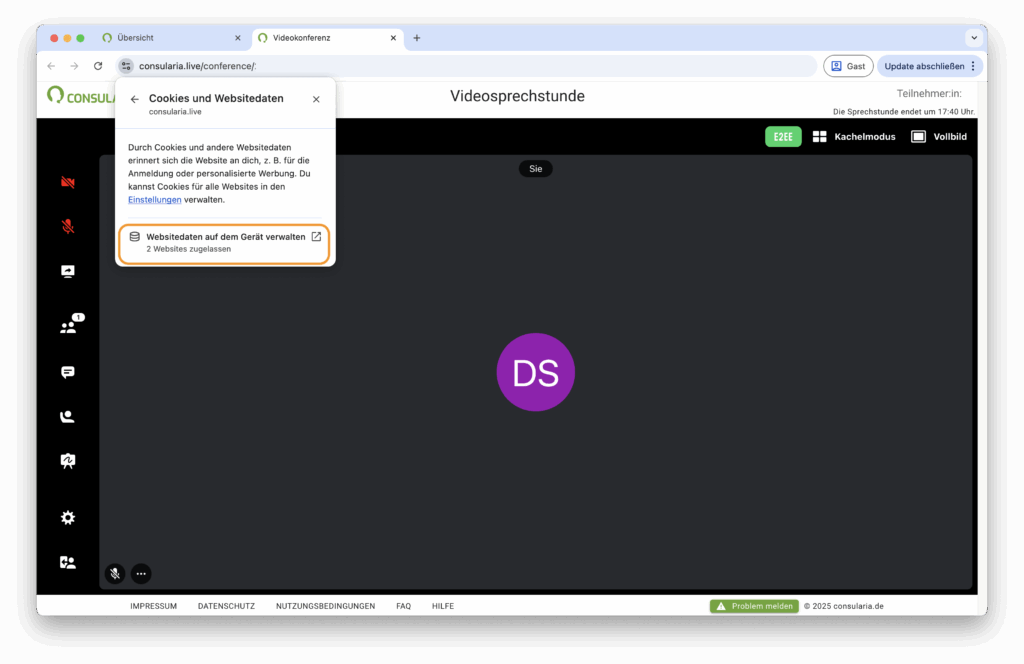Open NUTZUNGSBEDINGUNGEN footer link
Screen dimensions: 1024x664
(325, 606)
